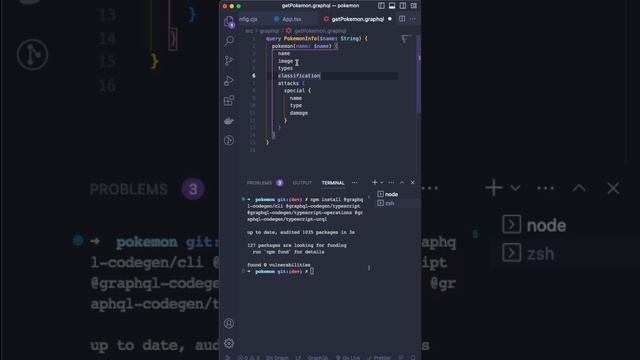This screenshot has width=640, height=360.
Task: Open the Source Control view icon
Action: coord(229,61)
